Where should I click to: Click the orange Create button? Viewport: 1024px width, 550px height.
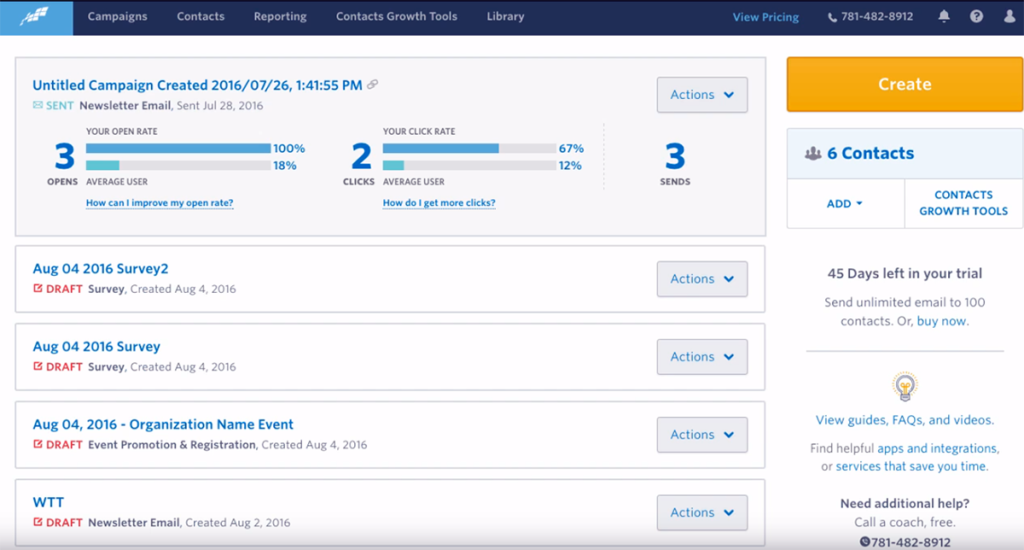pos(904,84)
